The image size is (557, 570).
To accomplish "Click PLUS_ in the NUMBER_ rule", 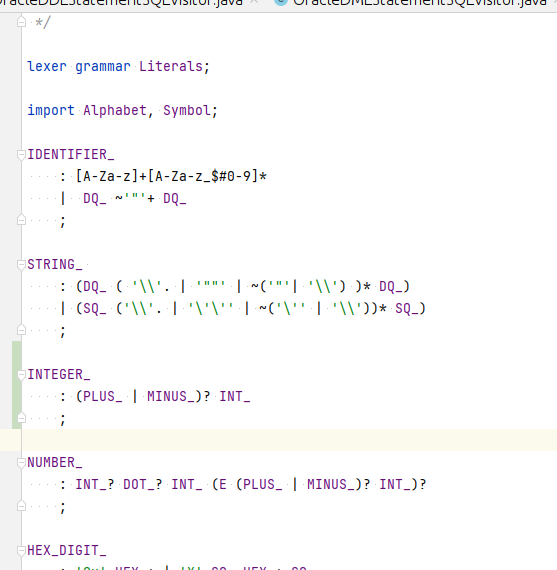I will pos(263,485).
